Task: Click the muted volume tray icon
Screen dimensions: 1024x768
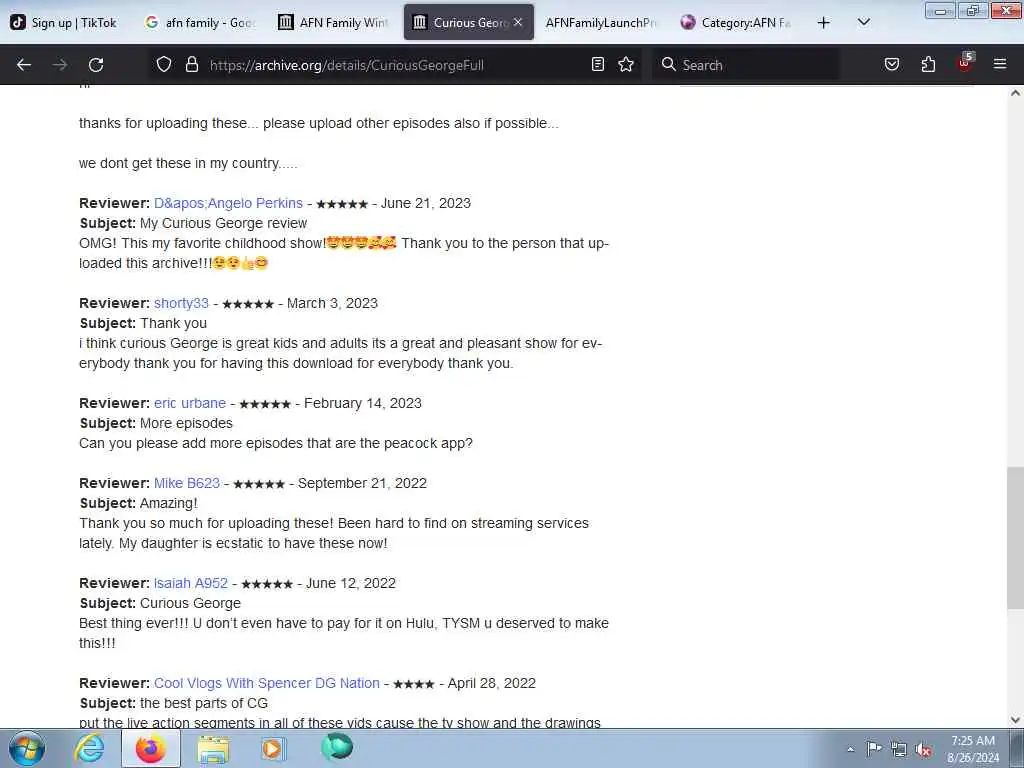Action: point(923,749)
